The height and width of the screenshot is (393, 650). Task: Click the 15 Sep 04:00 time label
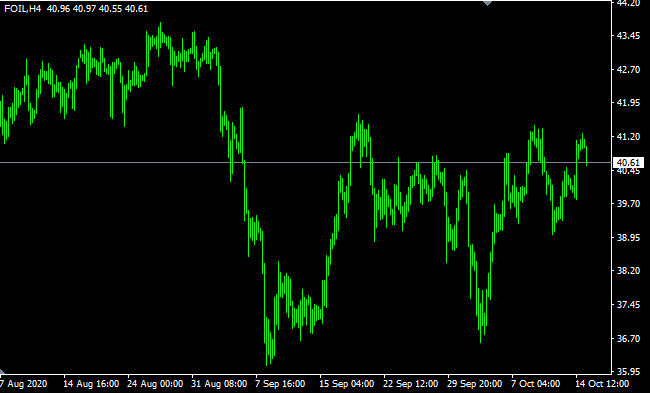click(347, 383)
